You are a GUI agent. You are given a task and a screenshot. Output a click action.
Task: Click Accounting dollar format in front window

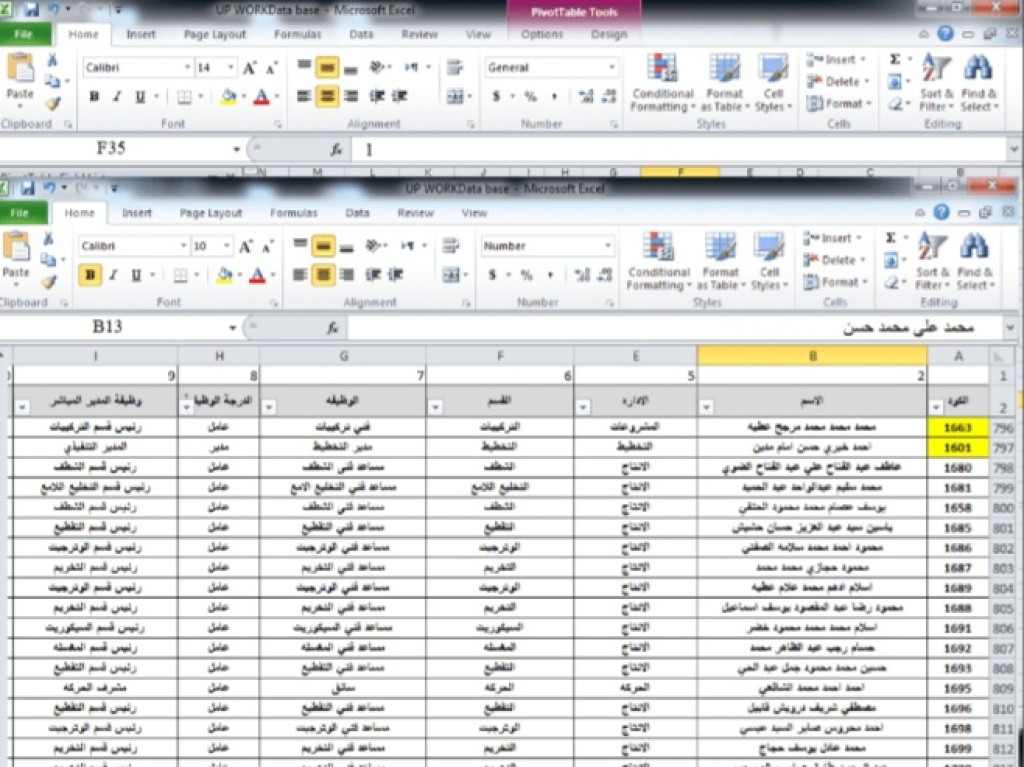[492, 275]
